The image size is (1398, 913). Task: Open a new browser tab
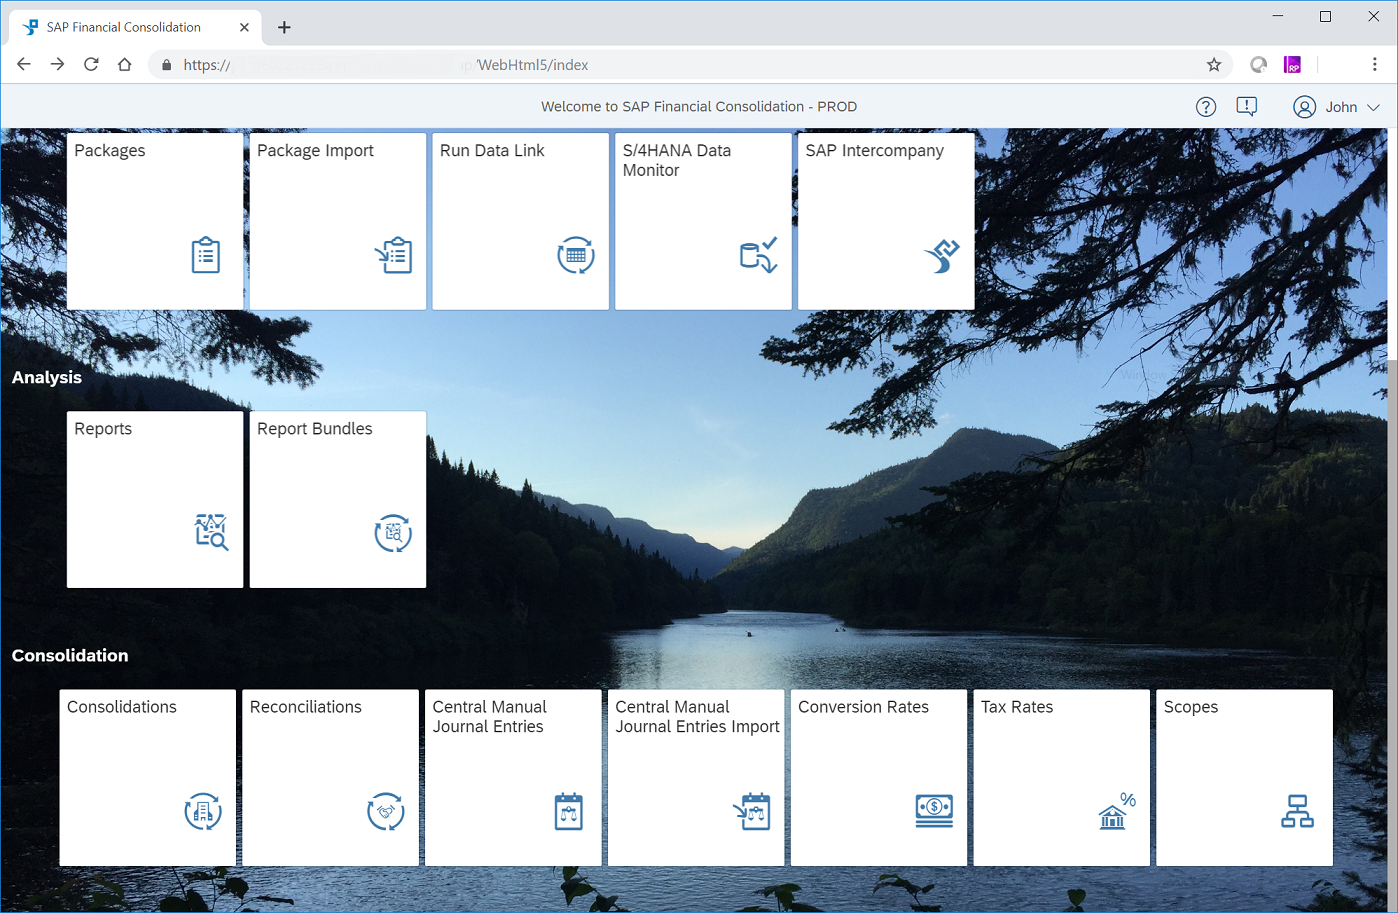pos(284,28)
